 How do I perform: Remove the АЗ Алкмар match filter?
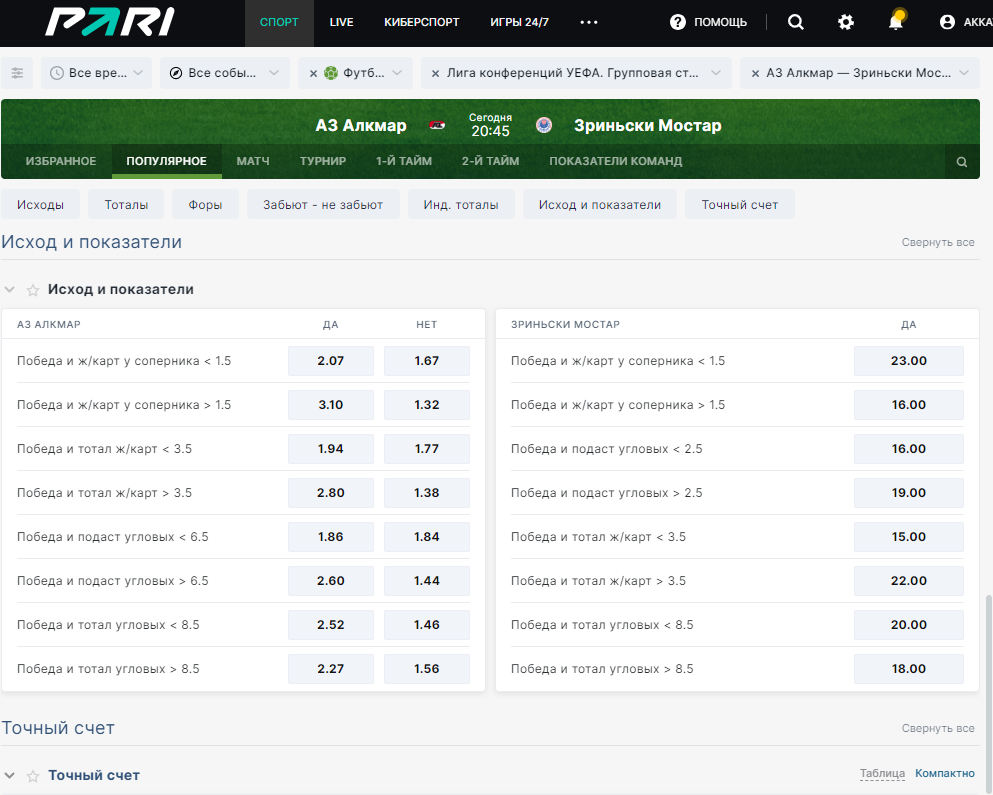click(x=755, y=73)
